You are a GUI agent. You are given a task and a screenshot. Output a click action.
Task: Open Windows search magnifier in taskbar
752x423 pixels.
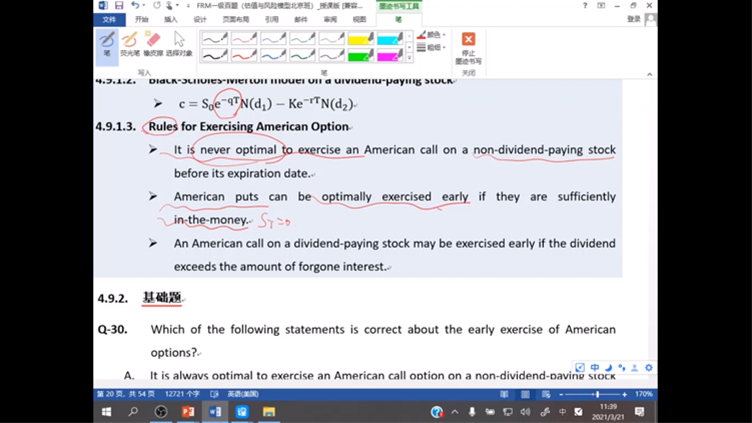(x=133, y=411)
